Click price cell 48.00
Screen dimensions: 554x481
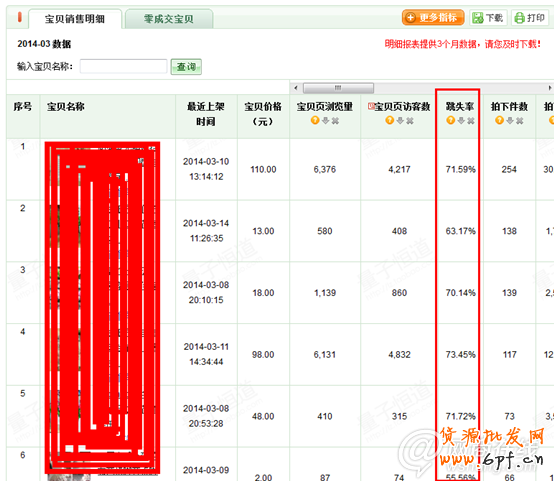pos(263,416)
